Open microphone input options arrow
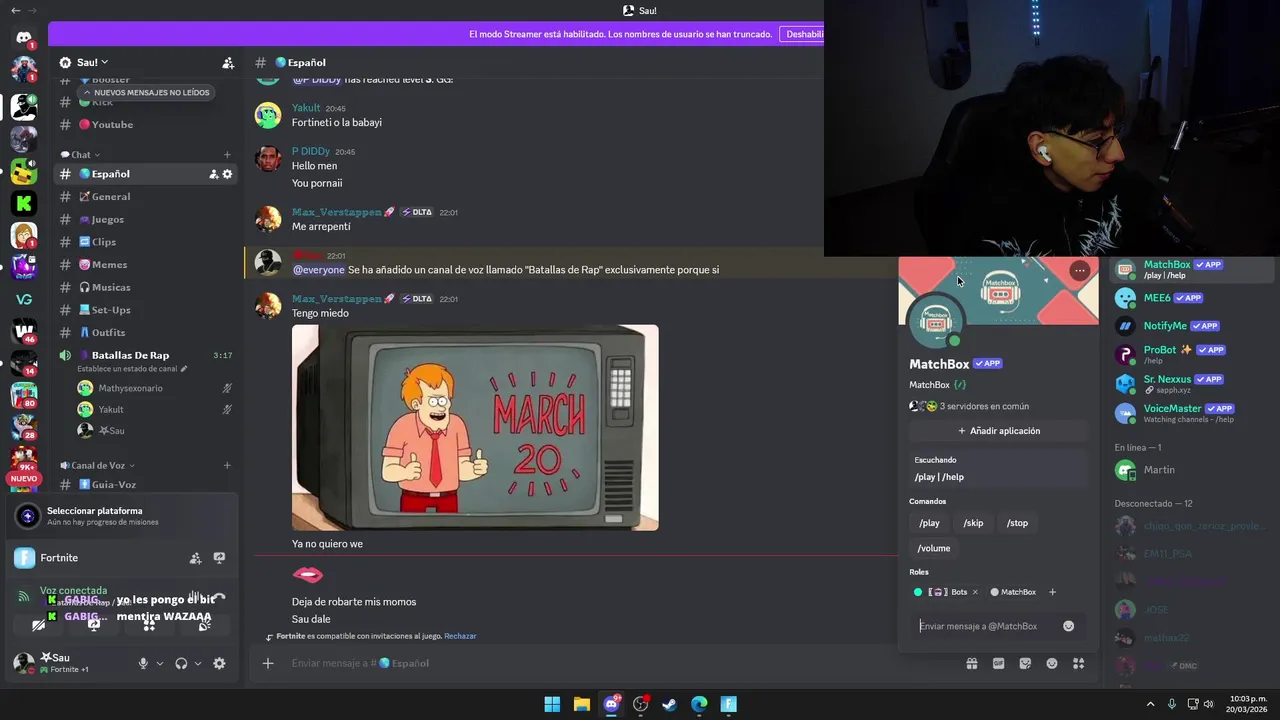 pos(159,663)
